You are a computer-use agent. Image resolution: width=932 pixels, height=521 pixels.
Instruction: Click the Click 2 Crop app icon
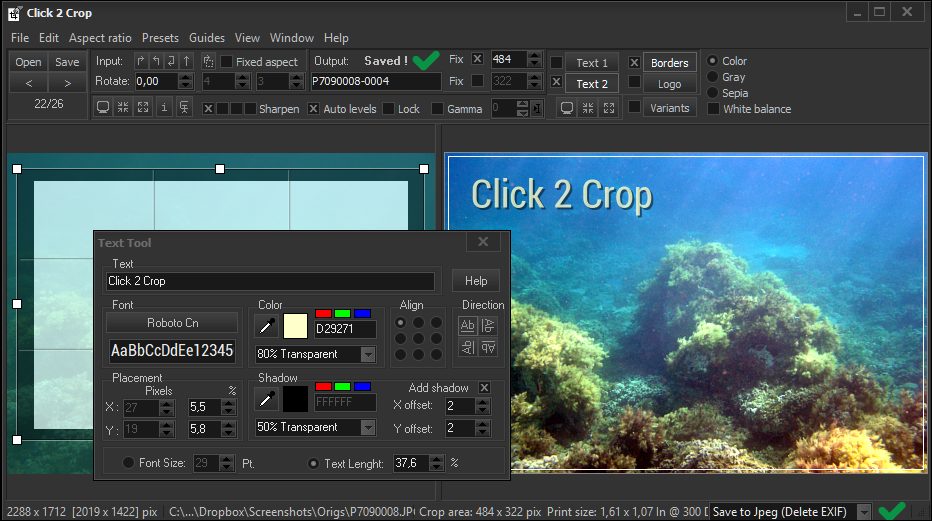pyautogui.click(x=14, y=13)
